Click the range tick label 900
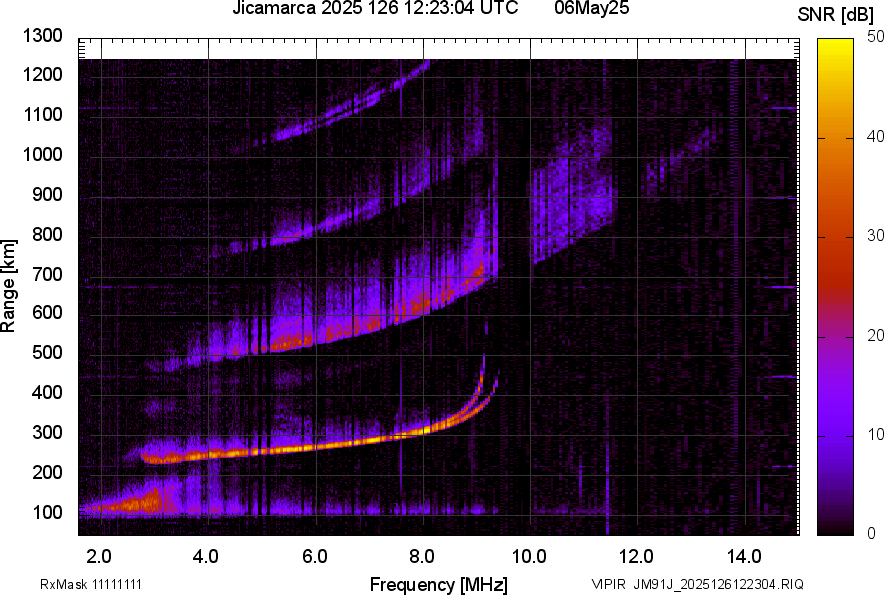 pyautogui.click(x=47, y=194)
